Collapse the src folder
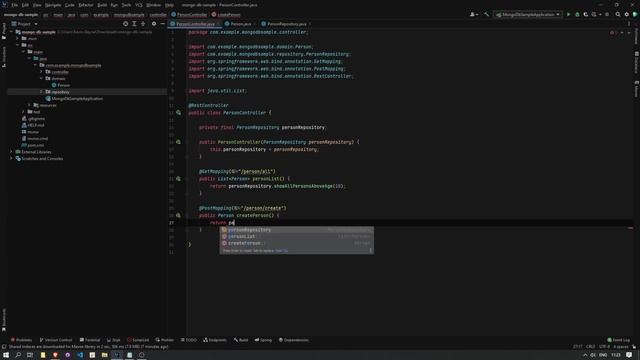The height and width of the screenshot is (360, 640). tap(18, 45)
